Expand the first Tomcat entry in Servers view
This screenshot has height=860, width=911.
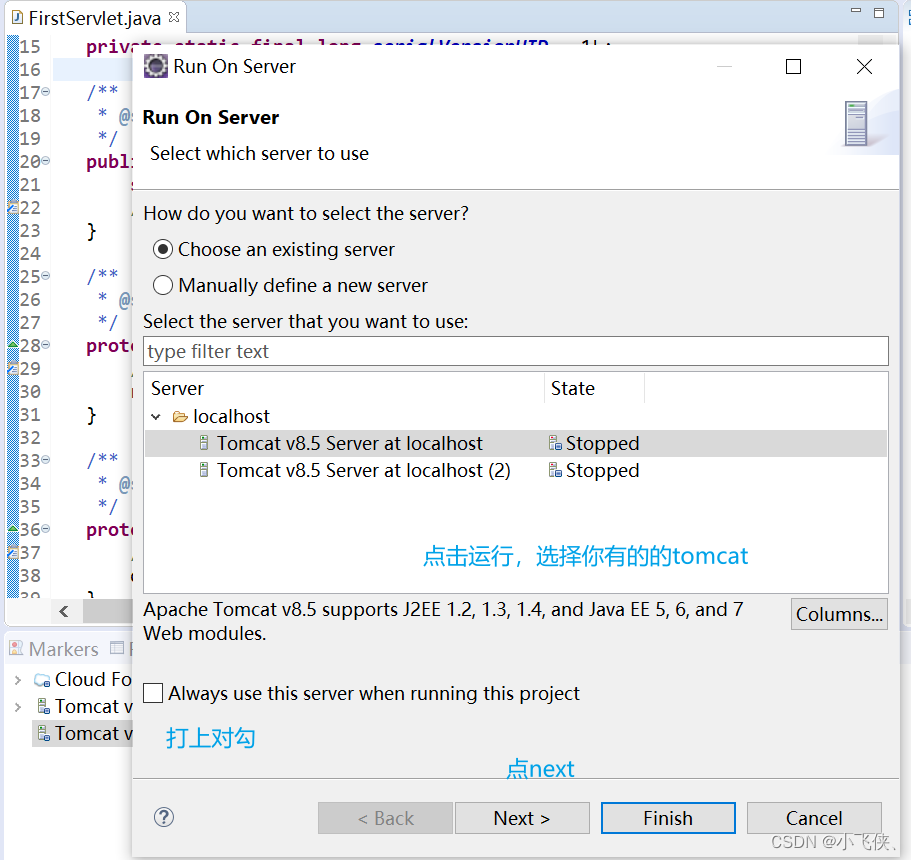click(17, 707)
